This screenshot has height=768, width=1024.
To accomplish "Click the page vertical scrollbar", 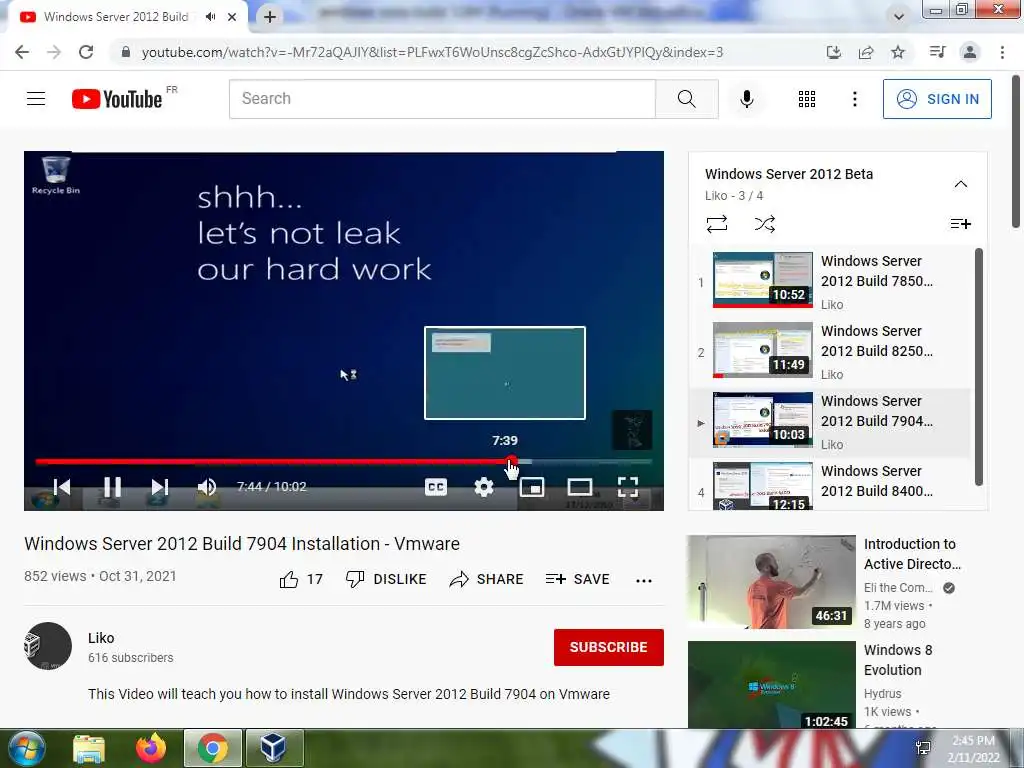I will [1016, 152].
